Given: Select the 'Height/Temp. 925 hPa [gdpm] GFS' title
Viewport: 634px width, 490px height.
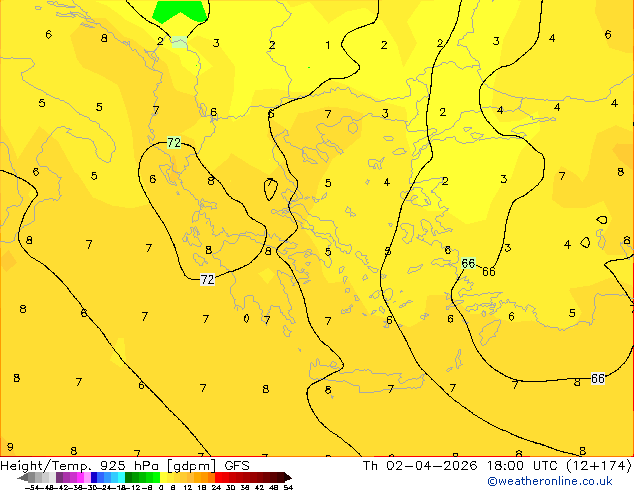Looking at the screenshot, I should click(x=125, y=465).
